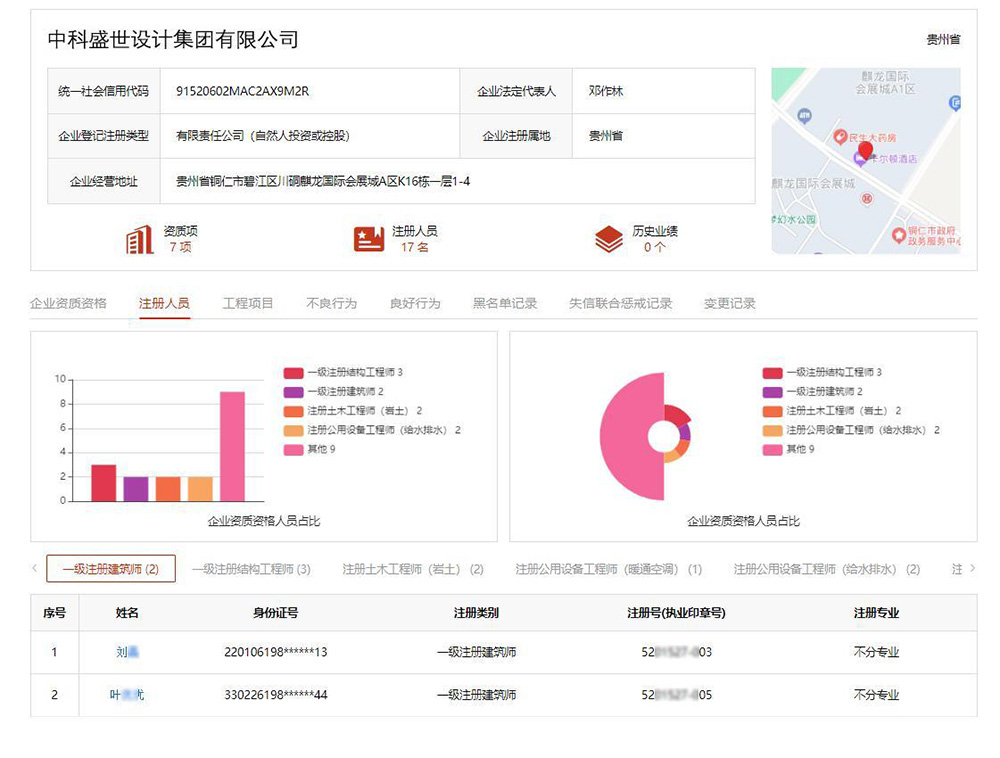Select the 一级注册结构工程师 (3) category tab
The image size is (1000, 758).
[251, 569]
